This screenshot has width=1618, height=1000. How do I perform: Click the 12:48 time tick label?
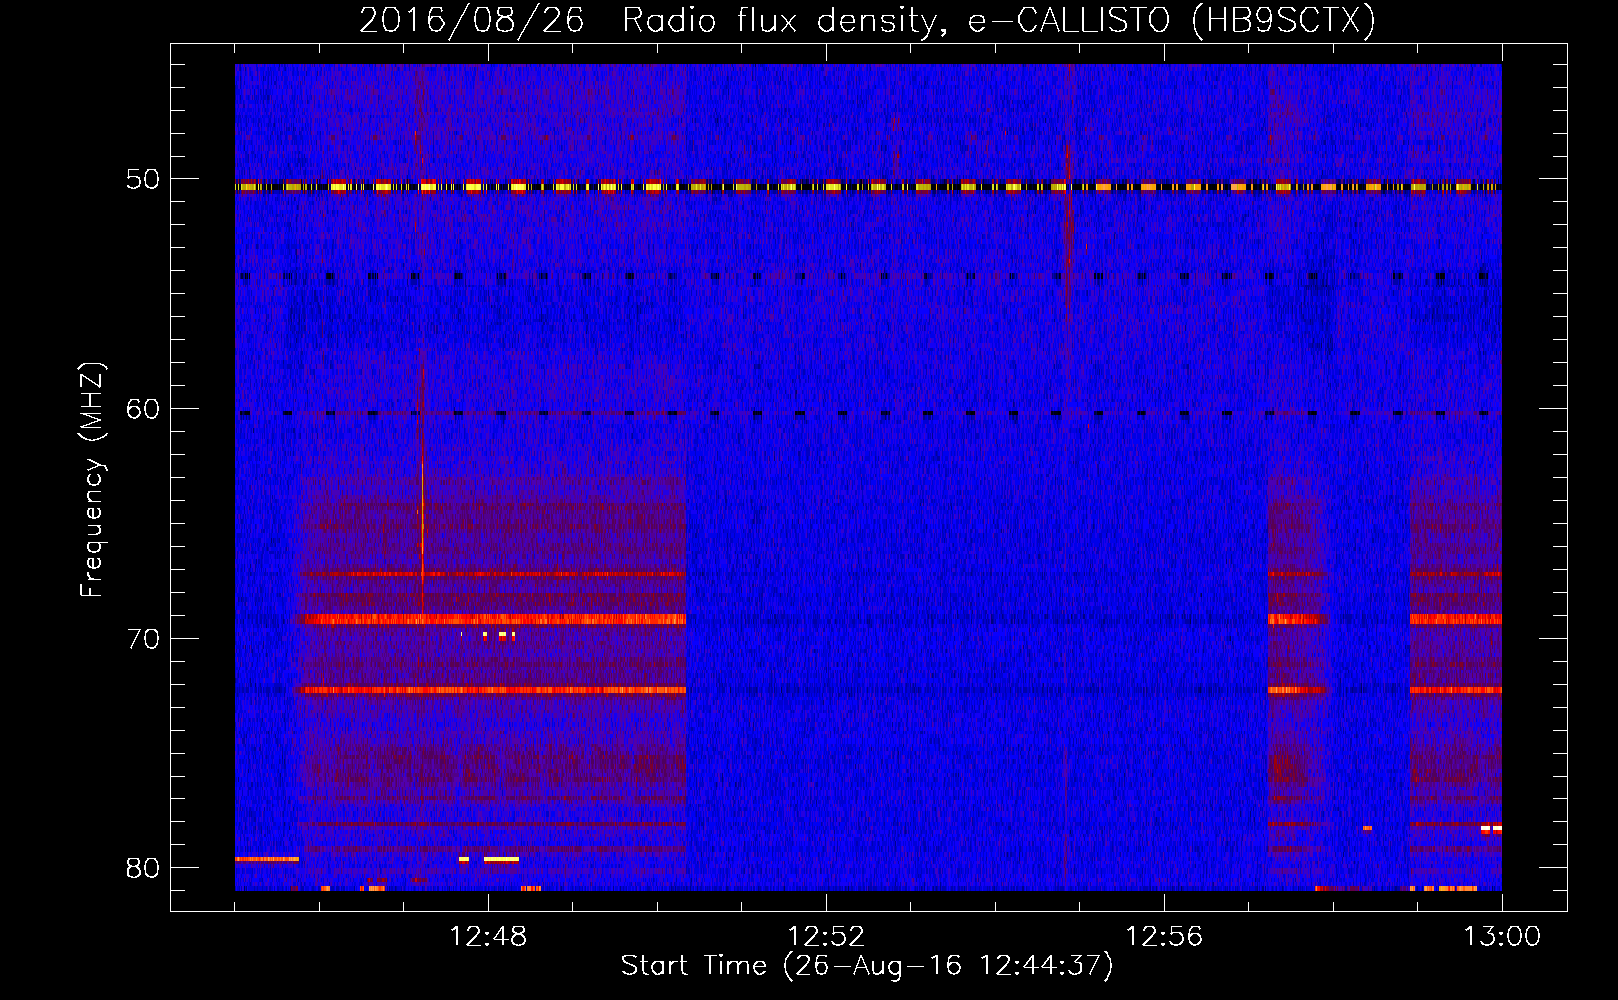coord(488,937)
